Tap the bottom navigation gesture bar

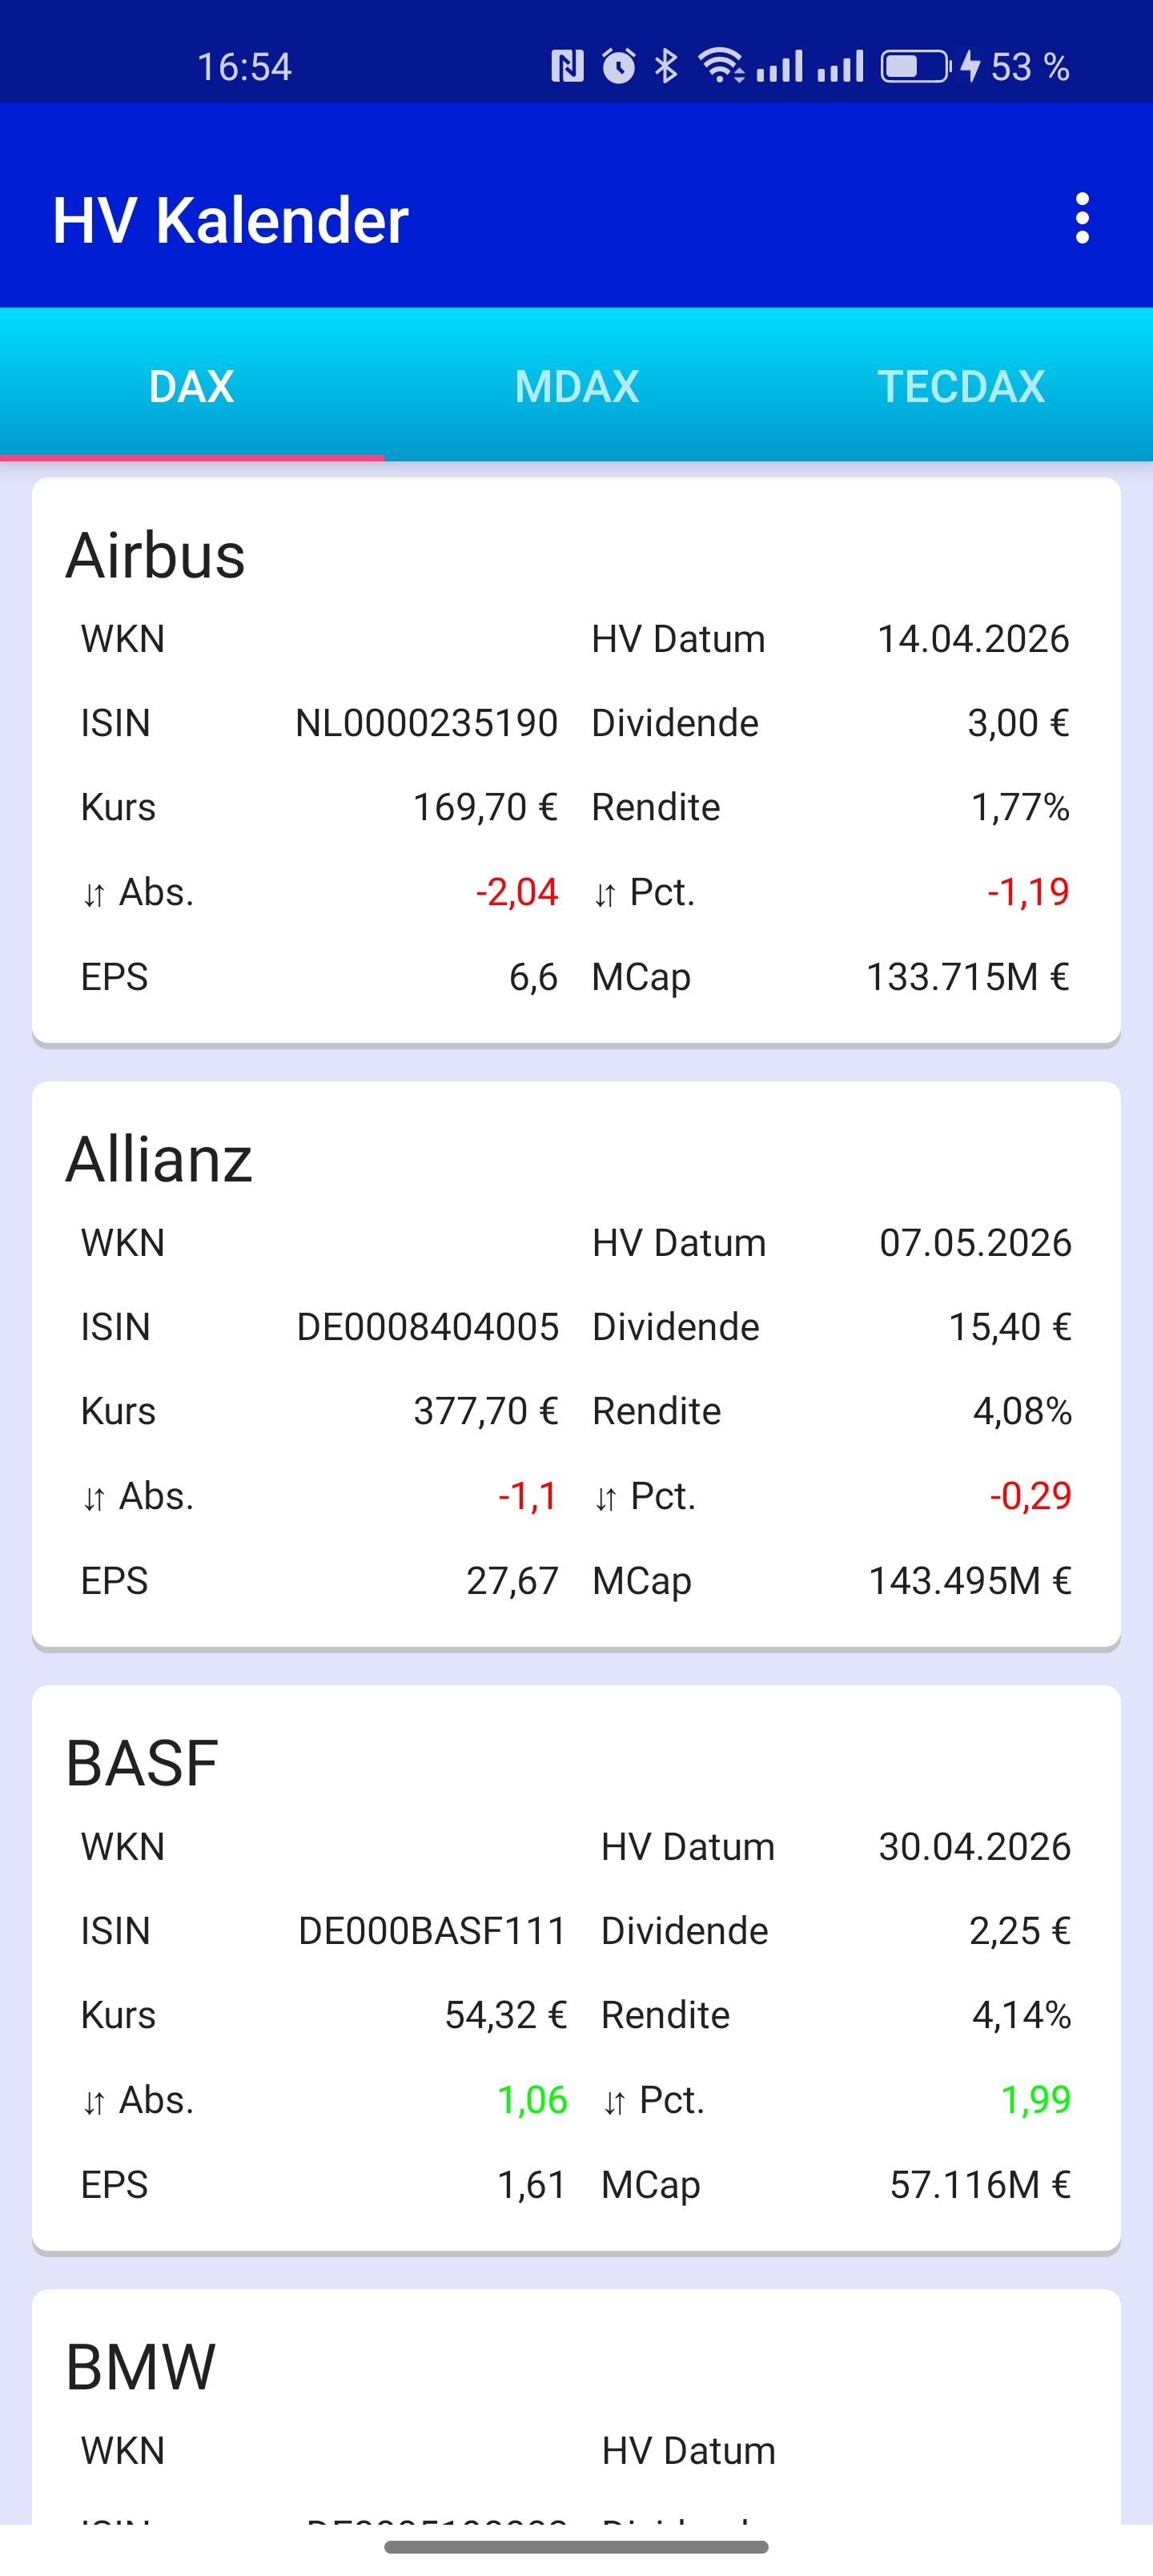tap(576, 2547)
